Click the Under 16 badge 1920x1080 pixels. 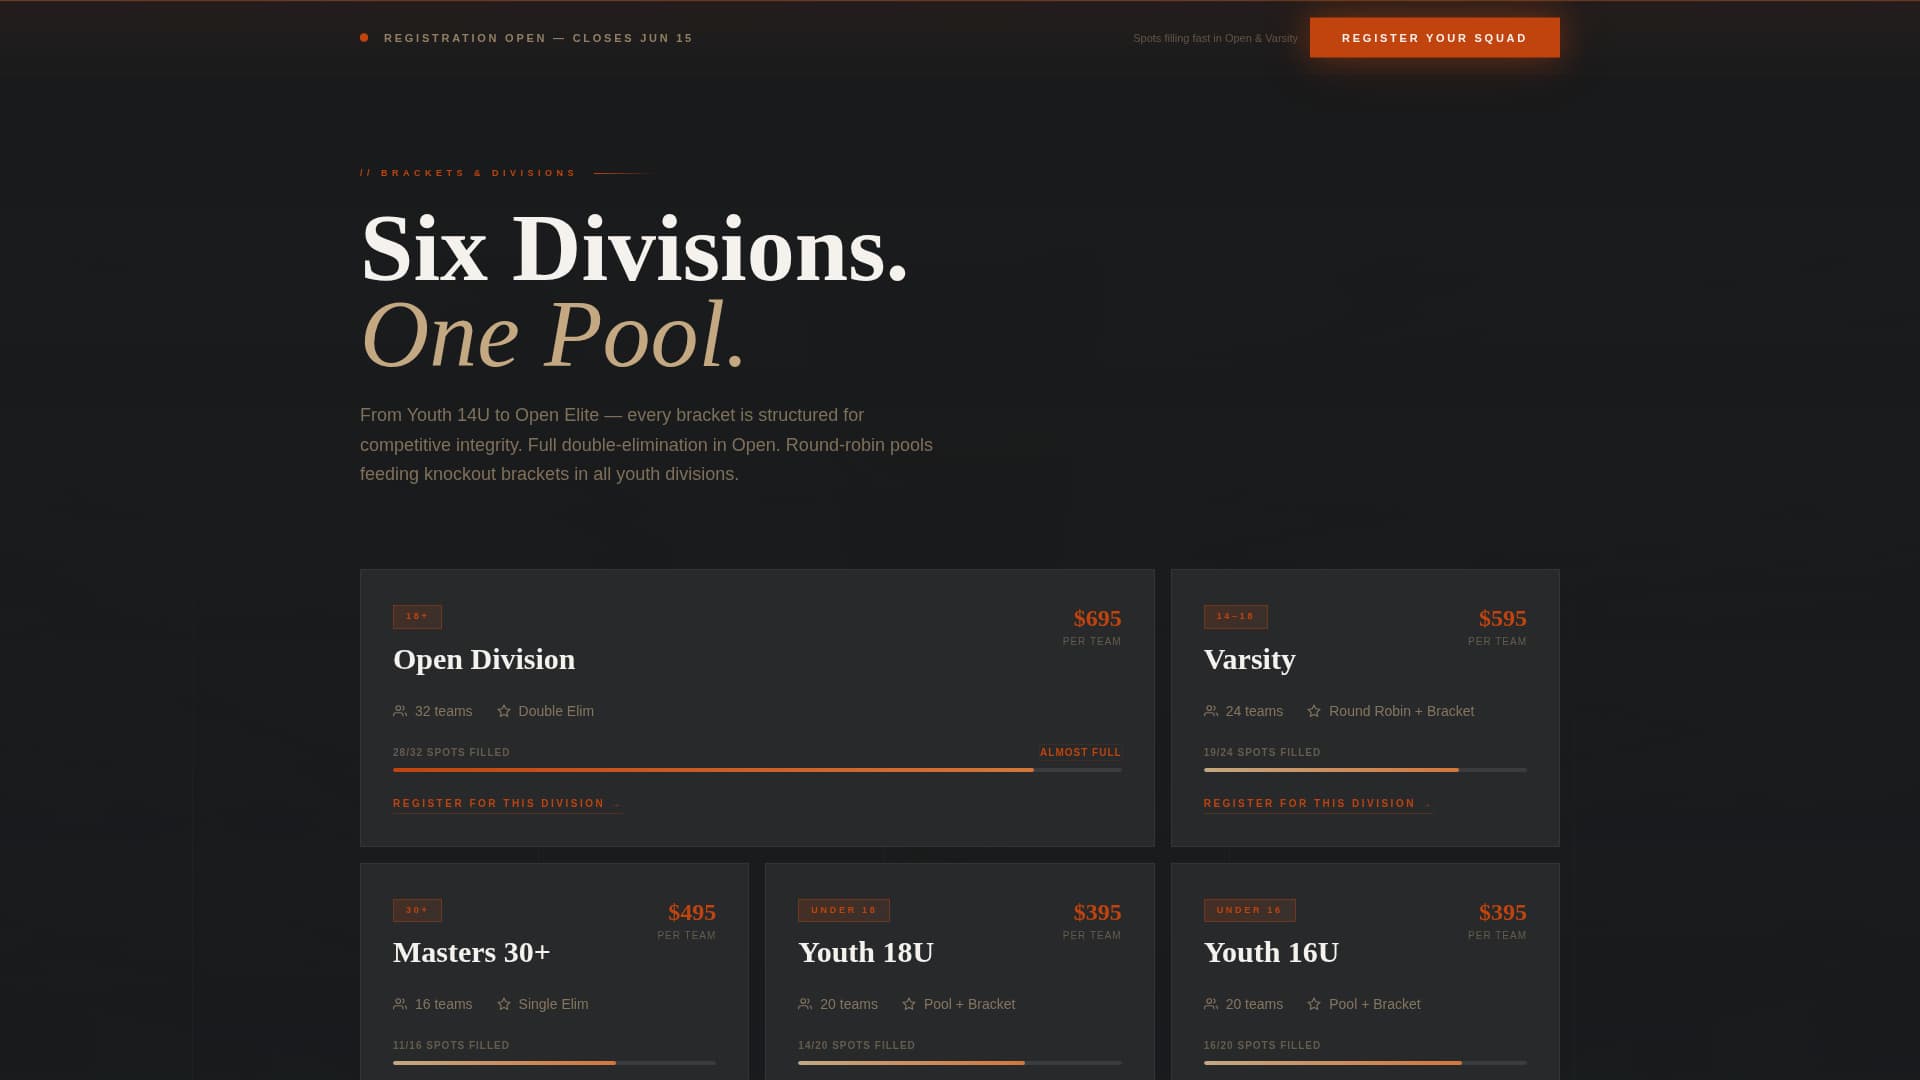(x=1249, y=910)
